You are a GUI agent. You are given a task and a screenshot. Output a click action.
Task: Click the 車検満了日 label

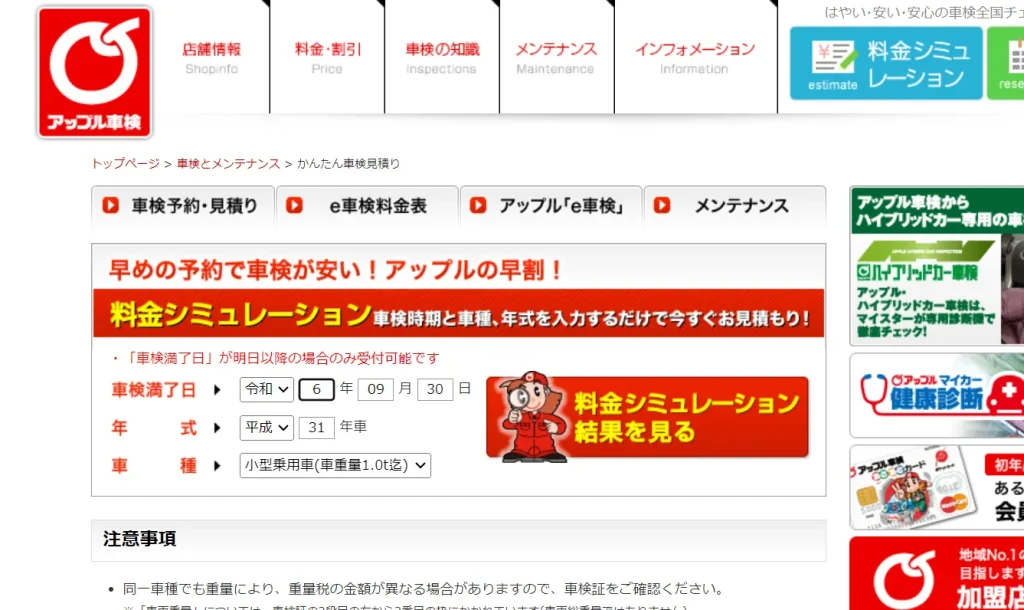(x=153, y=390)
